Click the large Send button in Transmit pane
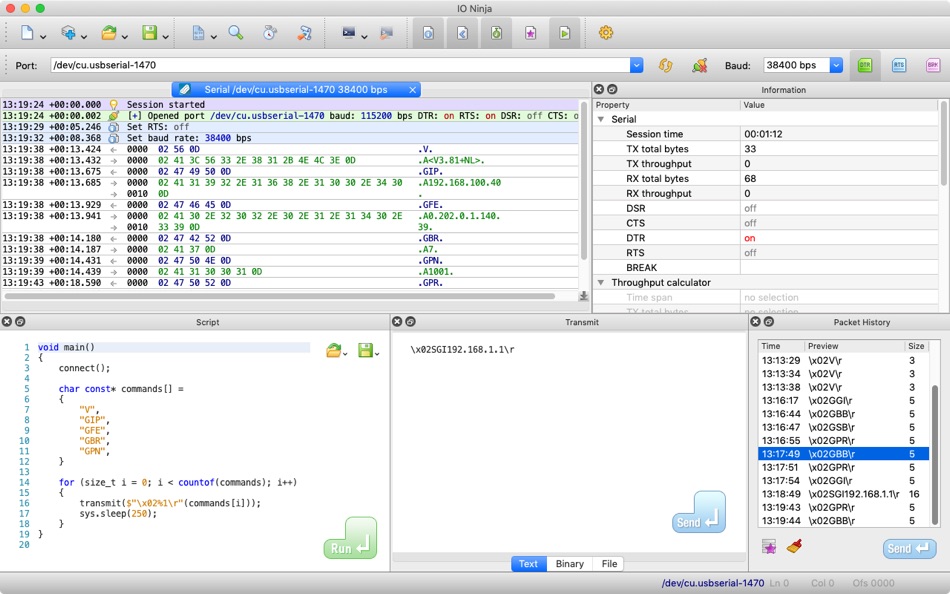This screenshot has height=594, width=950. coord(699,512)
